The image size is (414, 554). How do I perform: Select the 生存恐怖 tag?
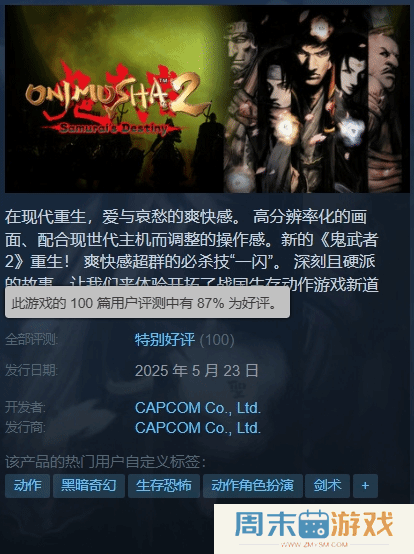click(164, 486)
